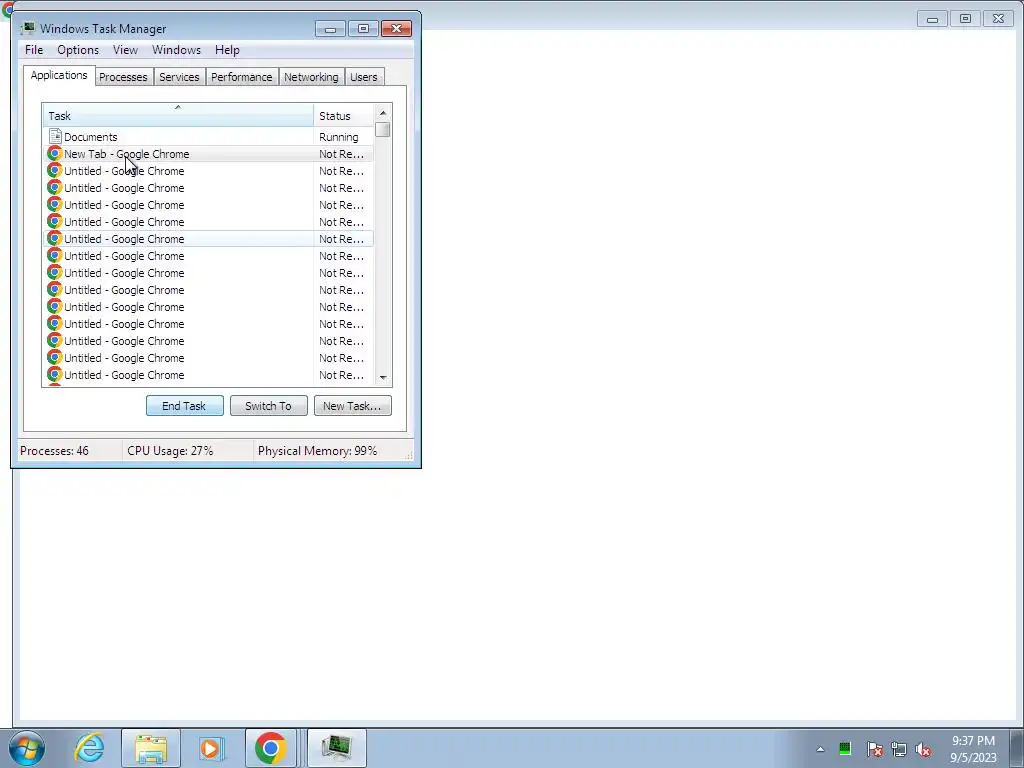Click Physical Memory: 99% status text

317,451
